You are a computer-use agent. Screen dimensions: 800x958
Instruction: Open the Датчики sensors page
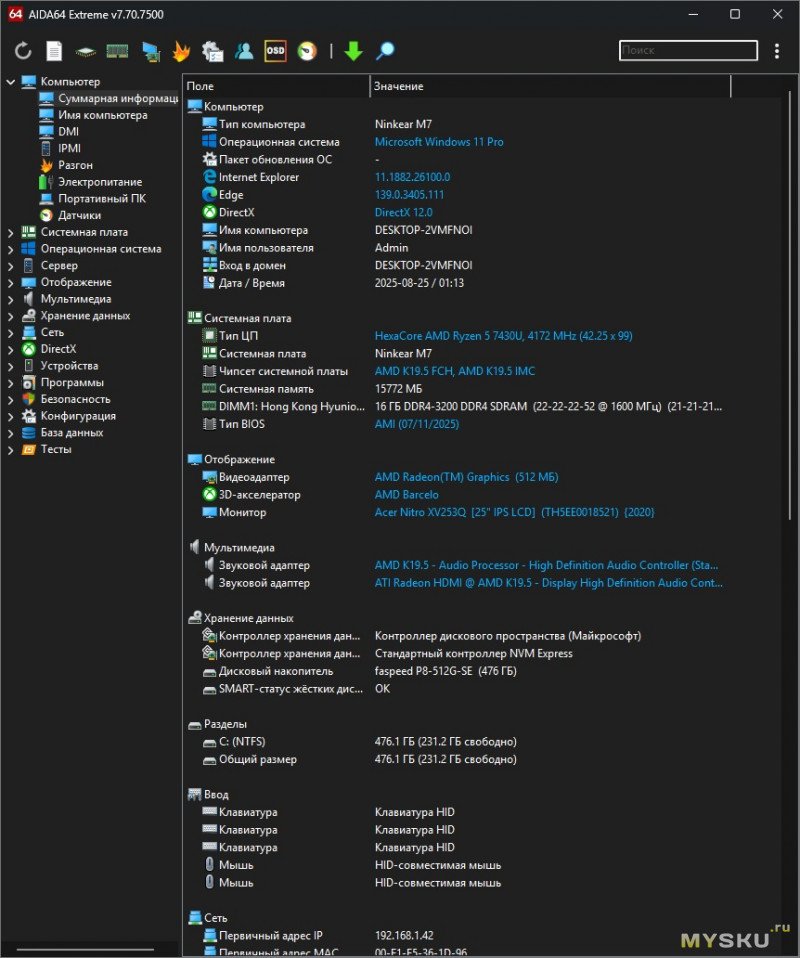coord(79,215)
